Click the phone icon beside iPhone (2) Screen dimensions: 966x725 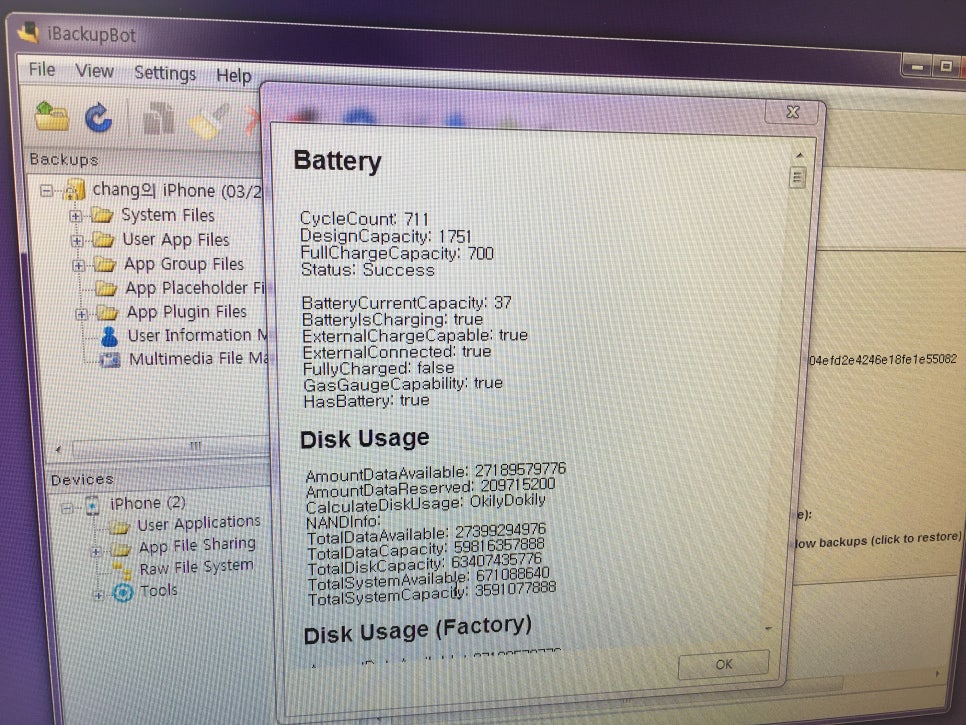(92, 505)
